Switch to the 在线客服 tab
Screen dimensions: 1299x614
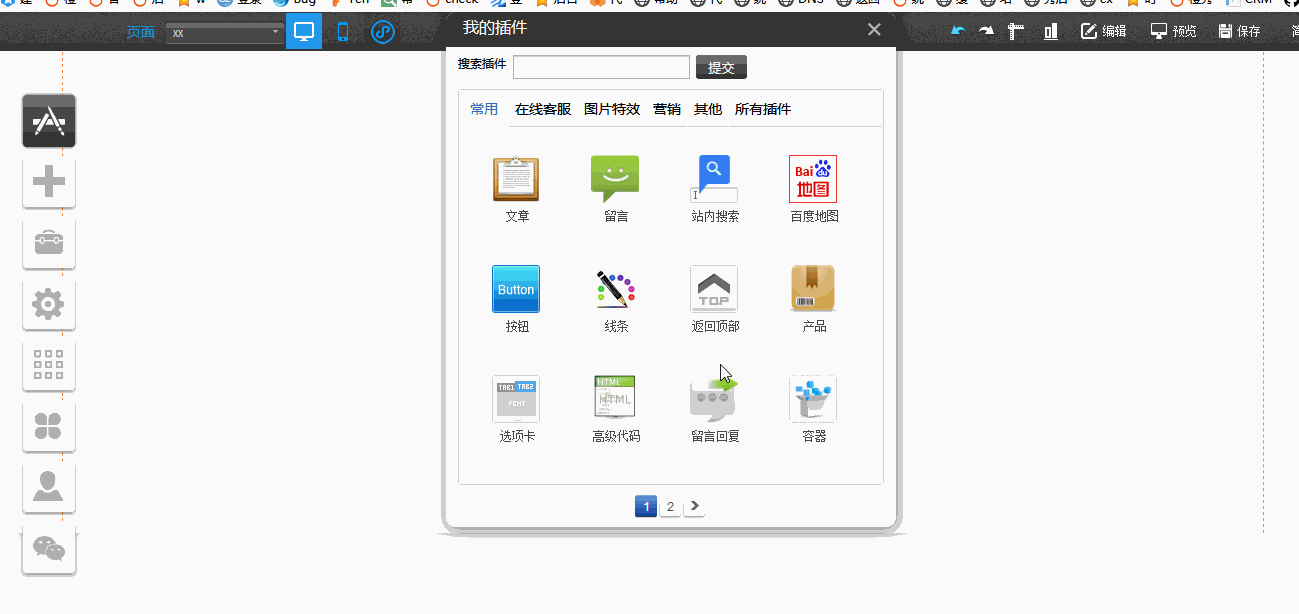coord(543,109)
